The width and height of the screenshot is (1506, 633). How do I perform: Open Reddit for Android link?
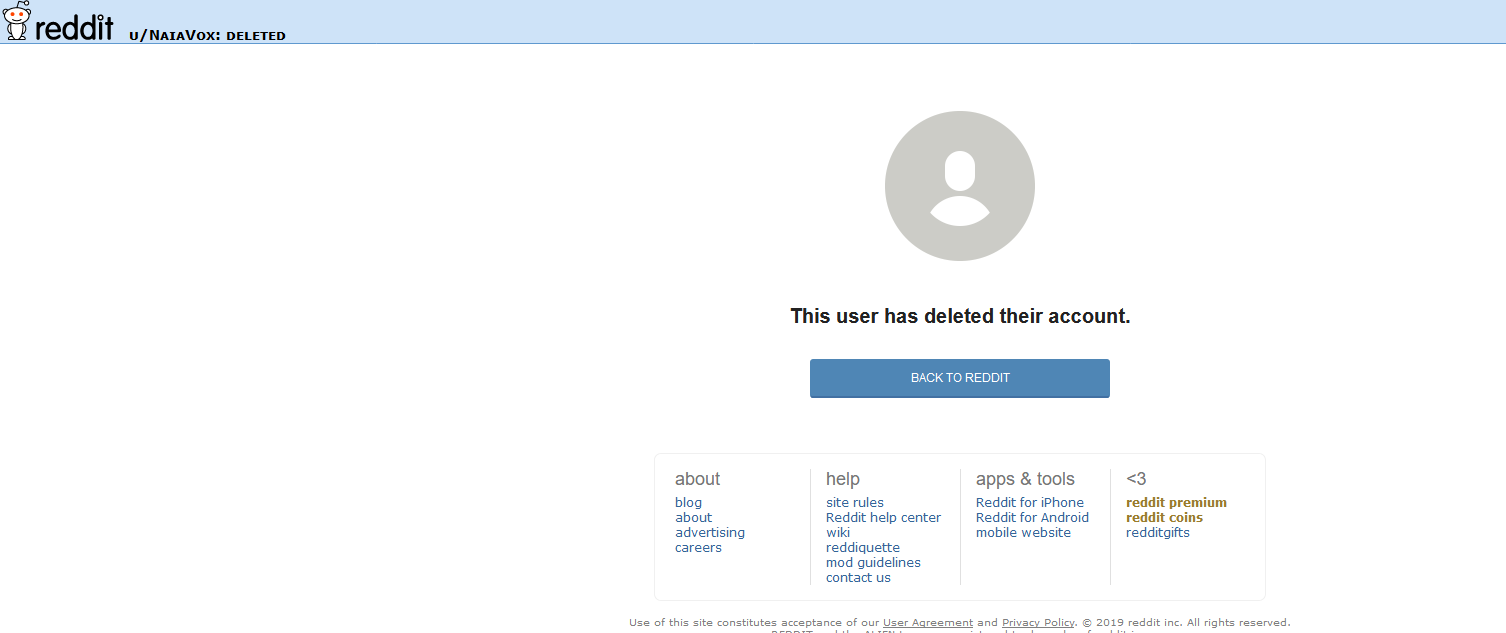pyautogui.click(x=1032, y=518)
